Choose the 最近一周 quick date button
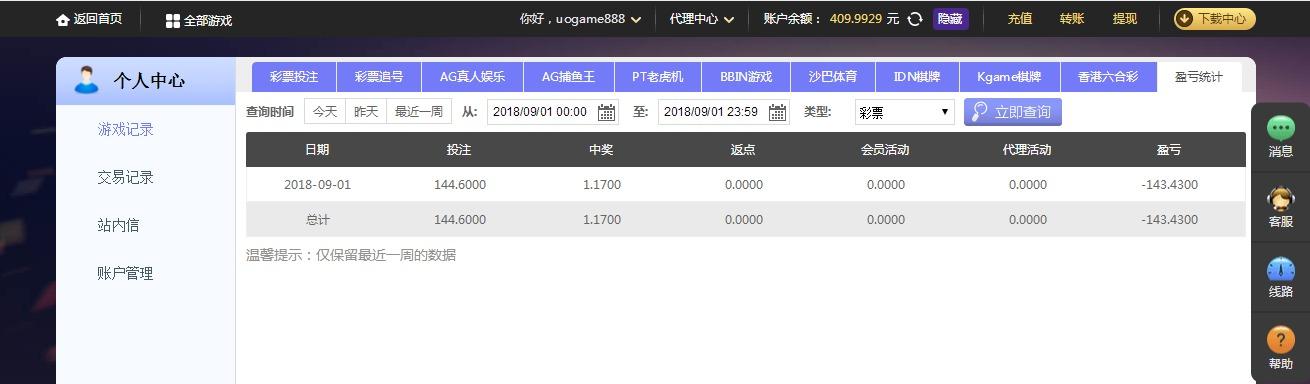 419,112
